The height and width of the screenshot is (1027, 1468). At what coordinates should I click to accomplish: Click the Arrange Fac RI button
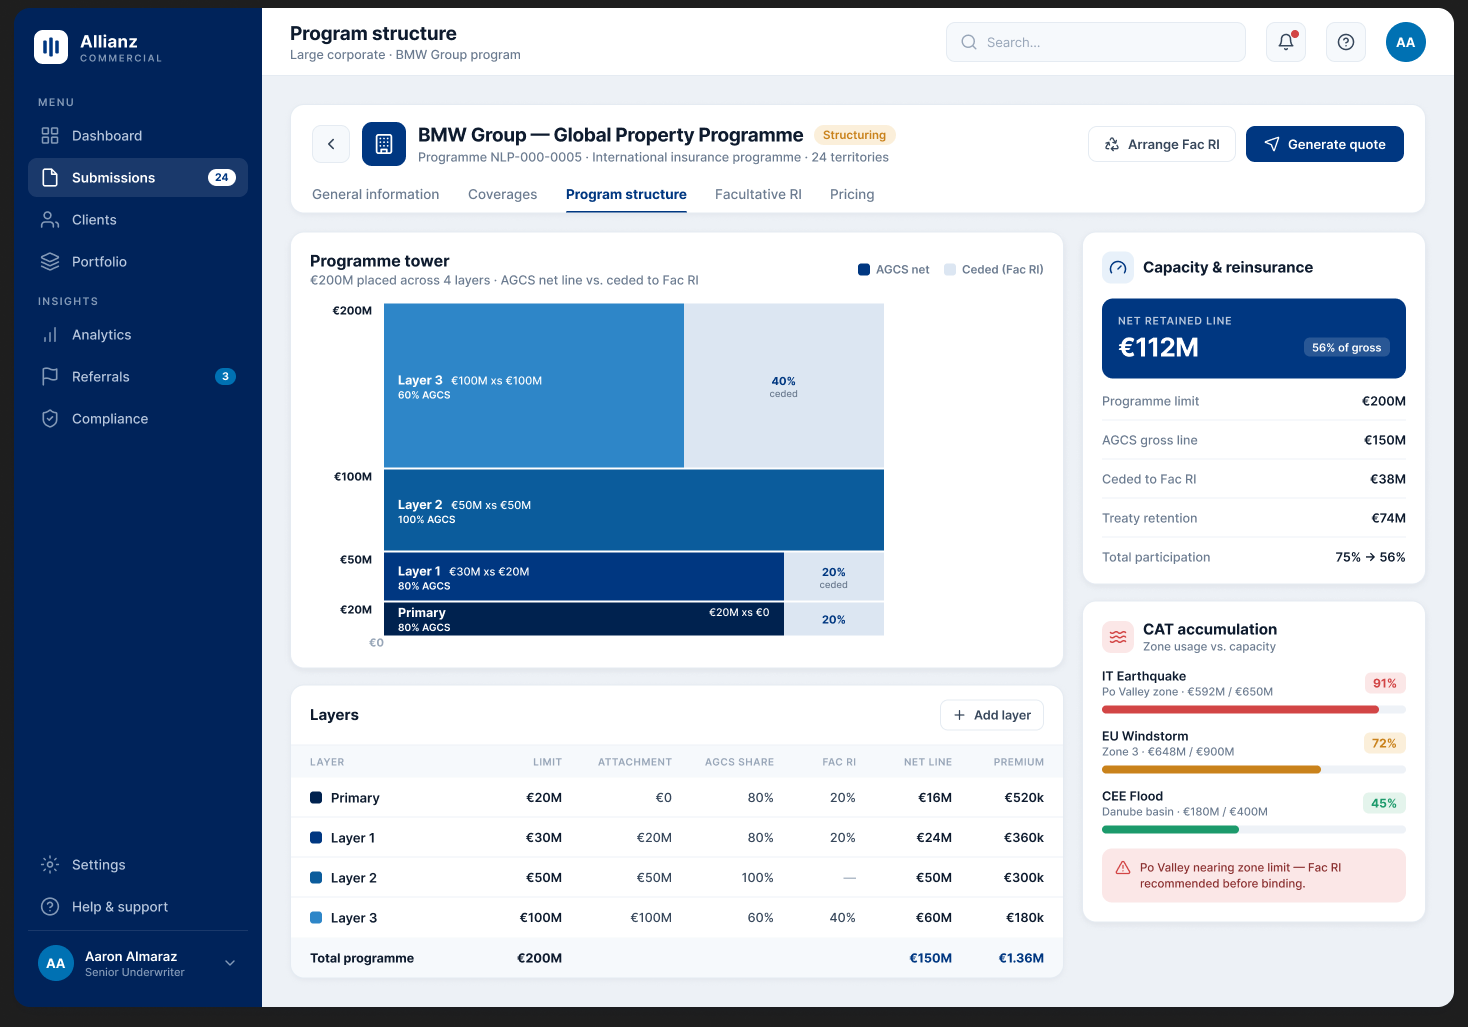coord(1162,144)
